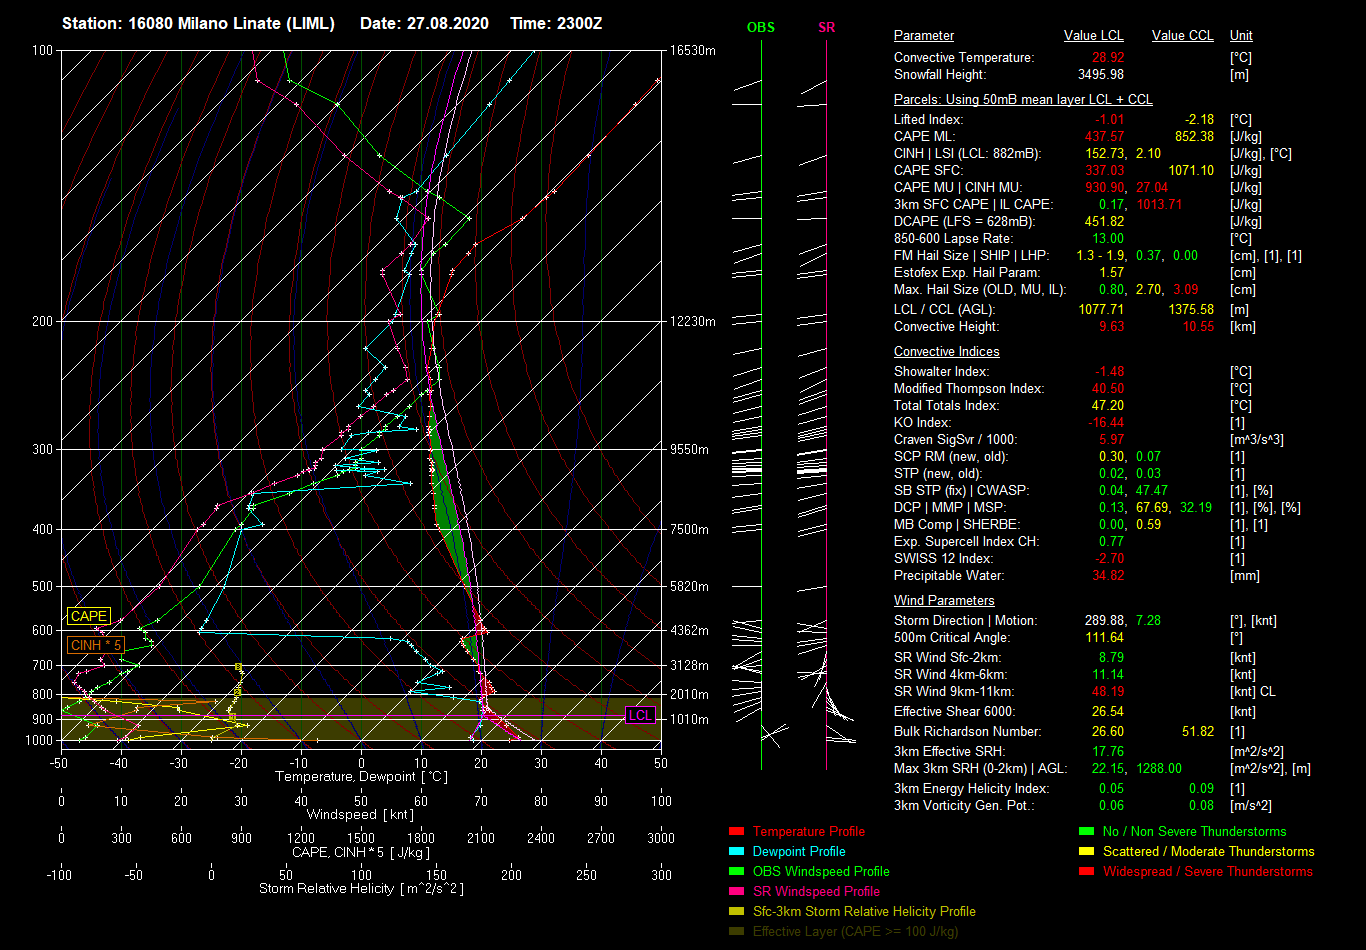This screenshot has height=950, width=1366.
Task: Open the Wind Parameters section heading
Action: (943, 601)
